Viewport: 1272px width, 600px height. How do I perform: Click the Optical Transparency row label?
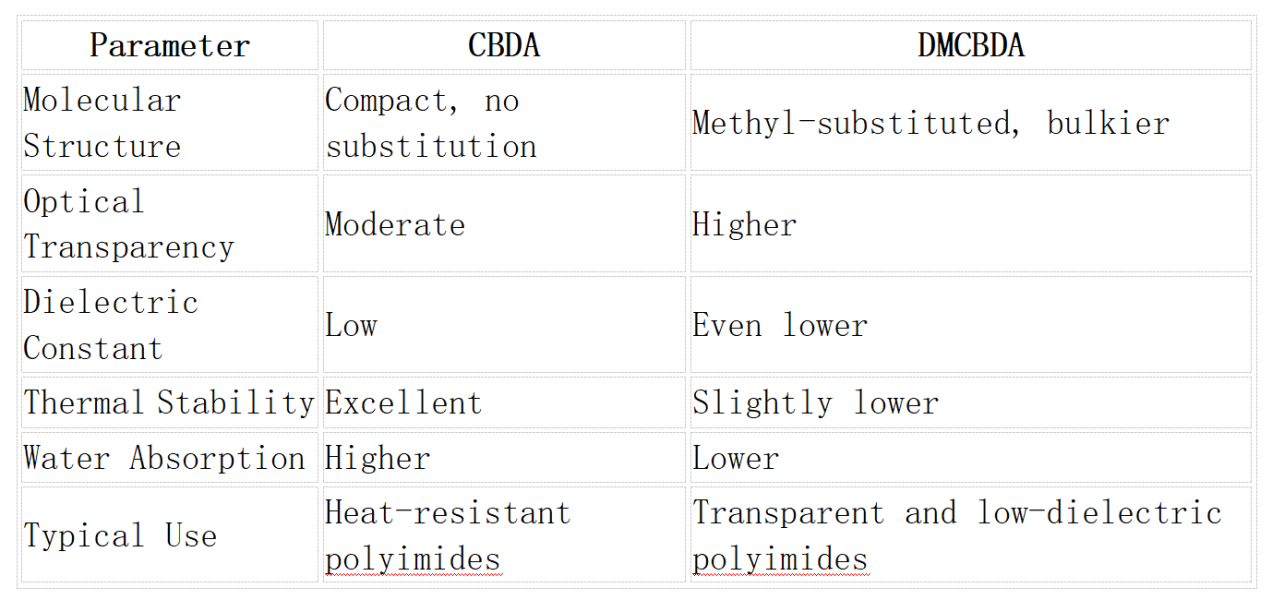[x=169, y=223]
